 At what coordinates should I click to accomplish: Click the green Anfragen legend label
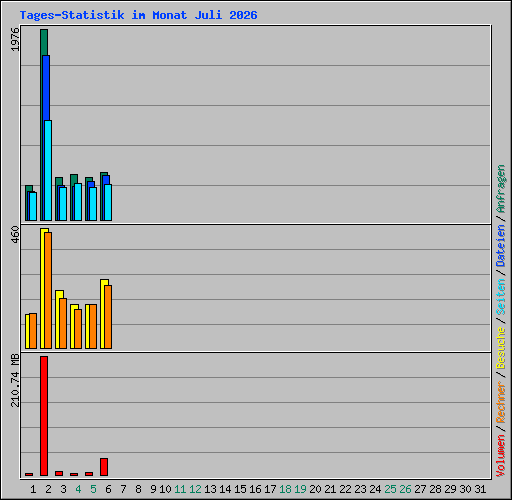click(x=501, y=189)
